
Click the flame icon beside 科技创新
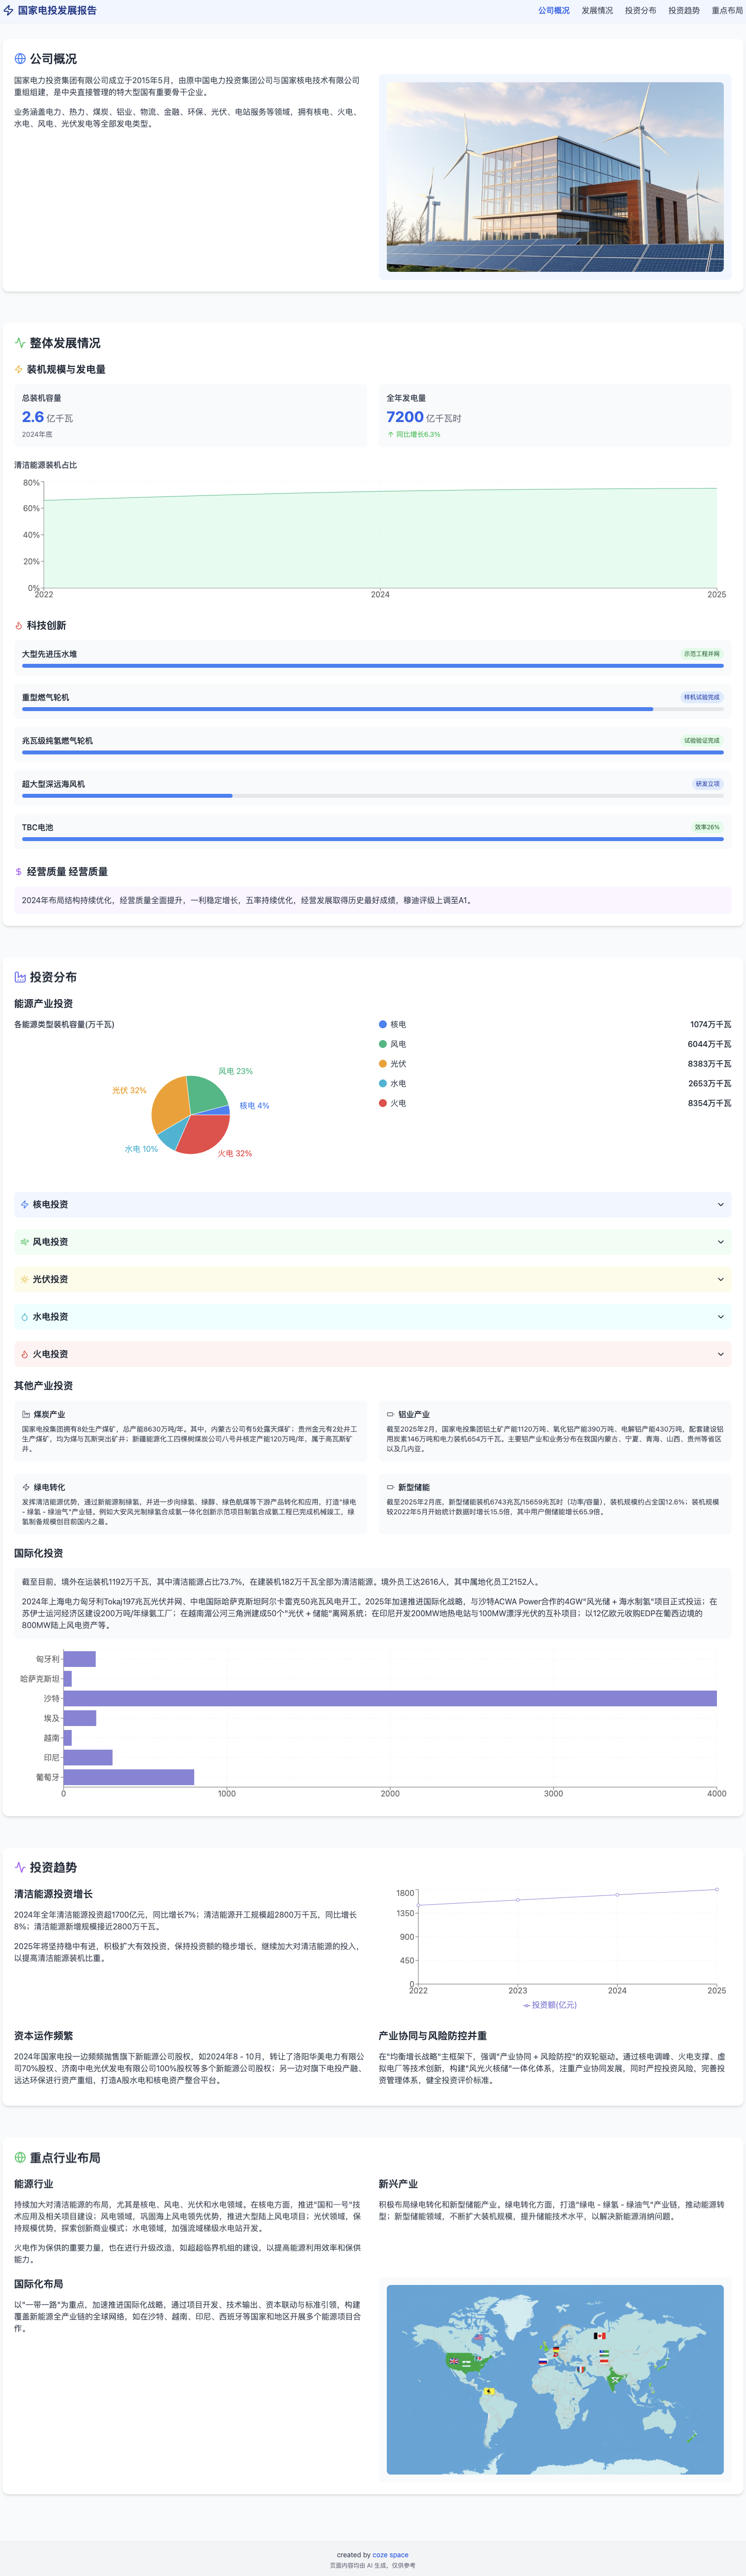coord(18,626)
